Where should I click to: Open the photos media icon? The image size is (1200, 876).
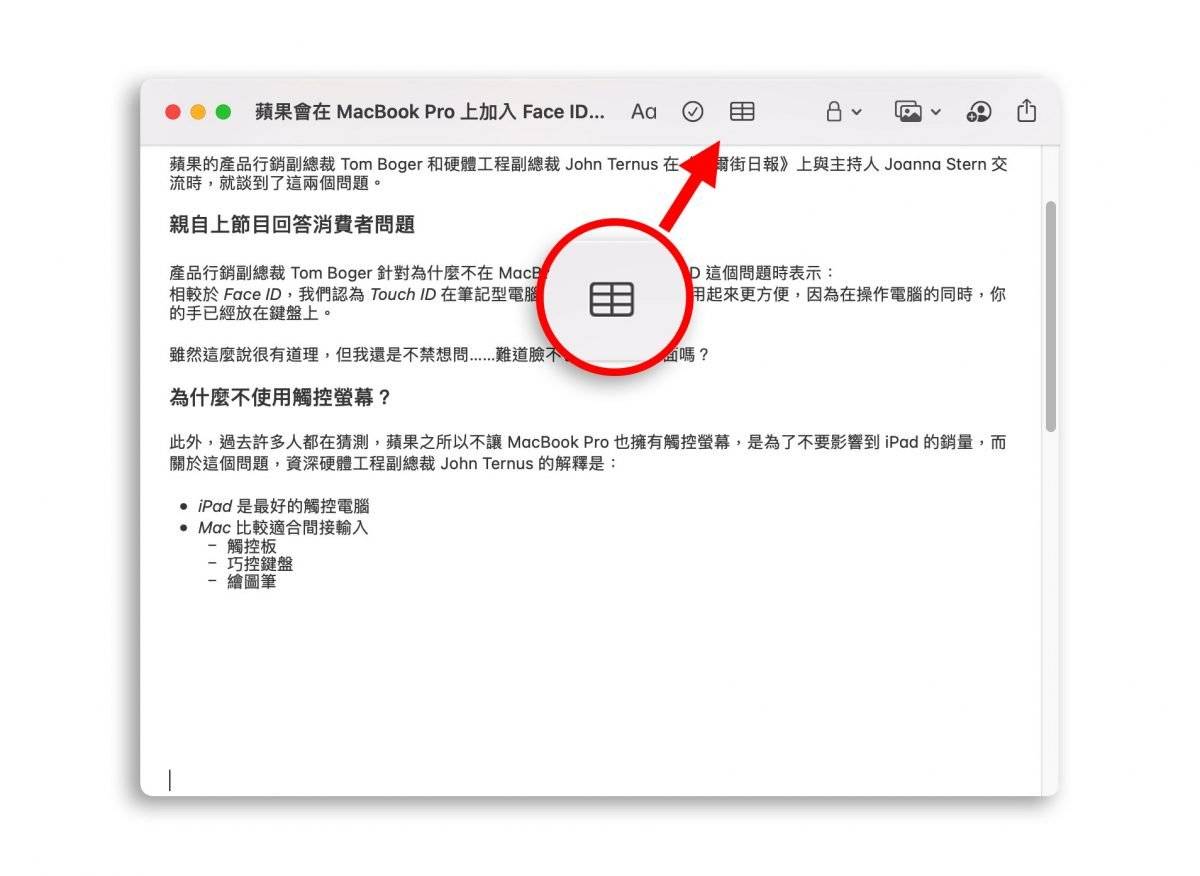(908, 112)
